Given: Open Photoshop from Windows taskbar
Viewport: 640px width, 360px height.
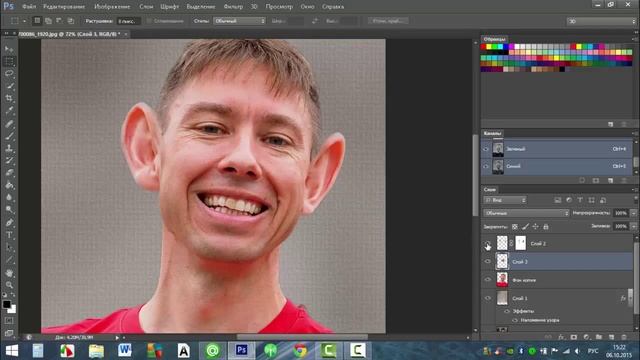Looking at the screenshot, I should click(242, 351).
